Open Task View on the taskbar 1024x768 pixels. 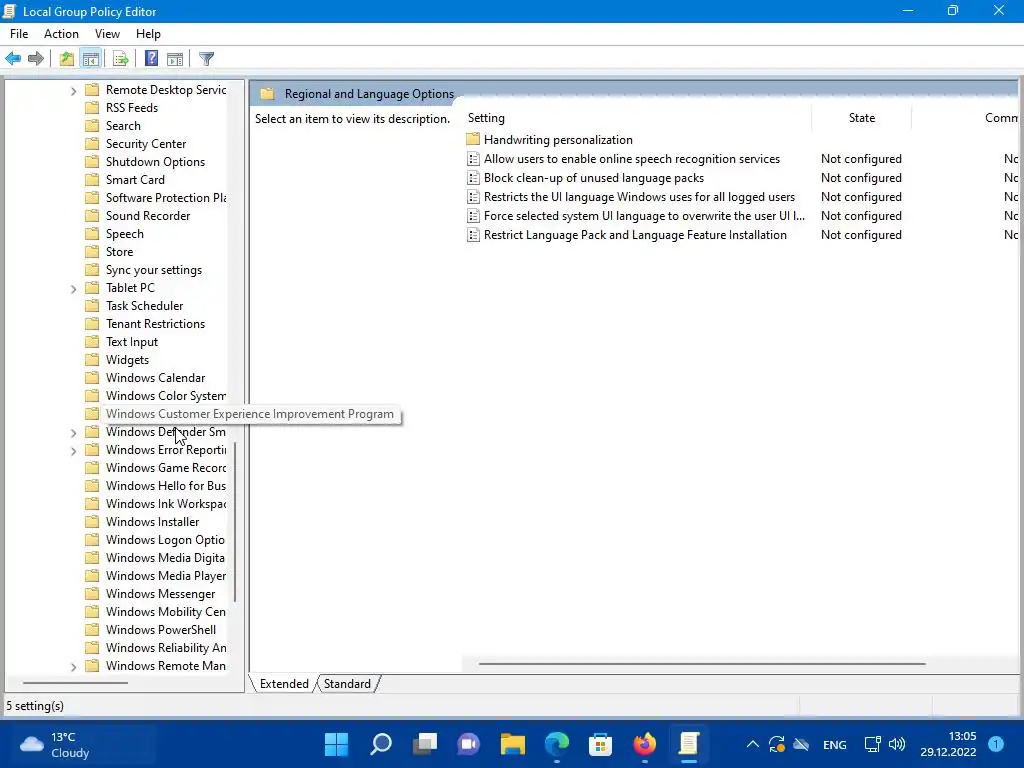tap(425, 744)
